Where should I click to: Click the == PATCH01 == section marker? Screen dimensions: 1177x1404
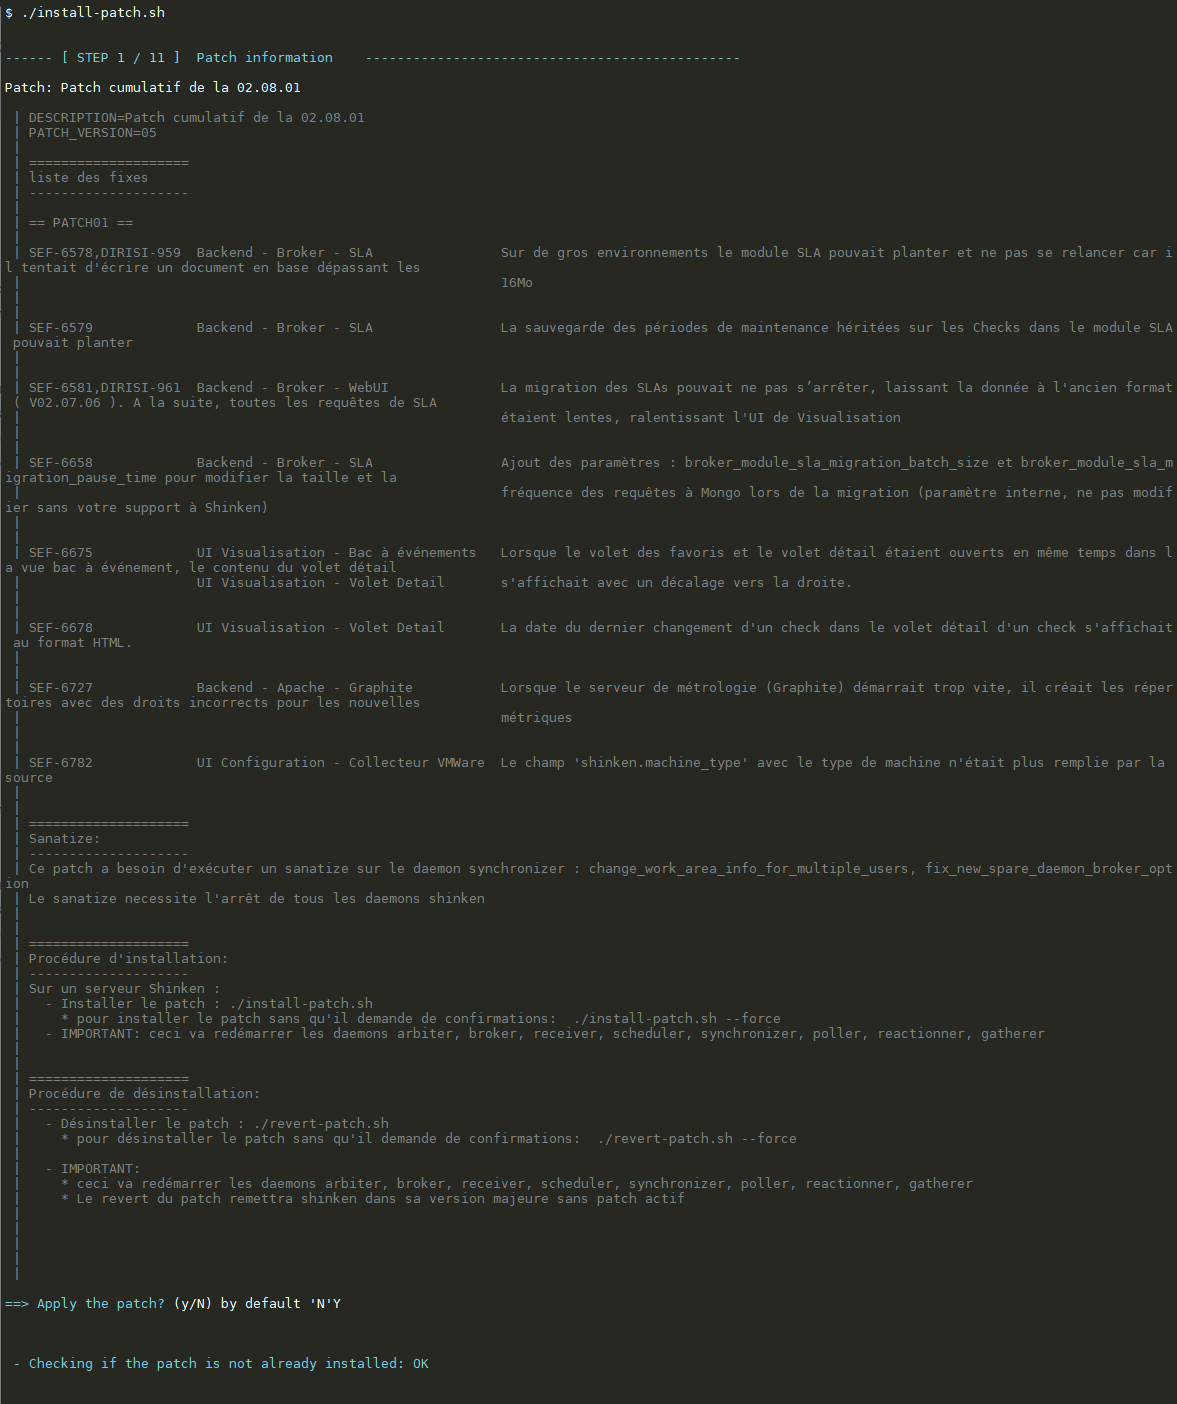point(81,223)
